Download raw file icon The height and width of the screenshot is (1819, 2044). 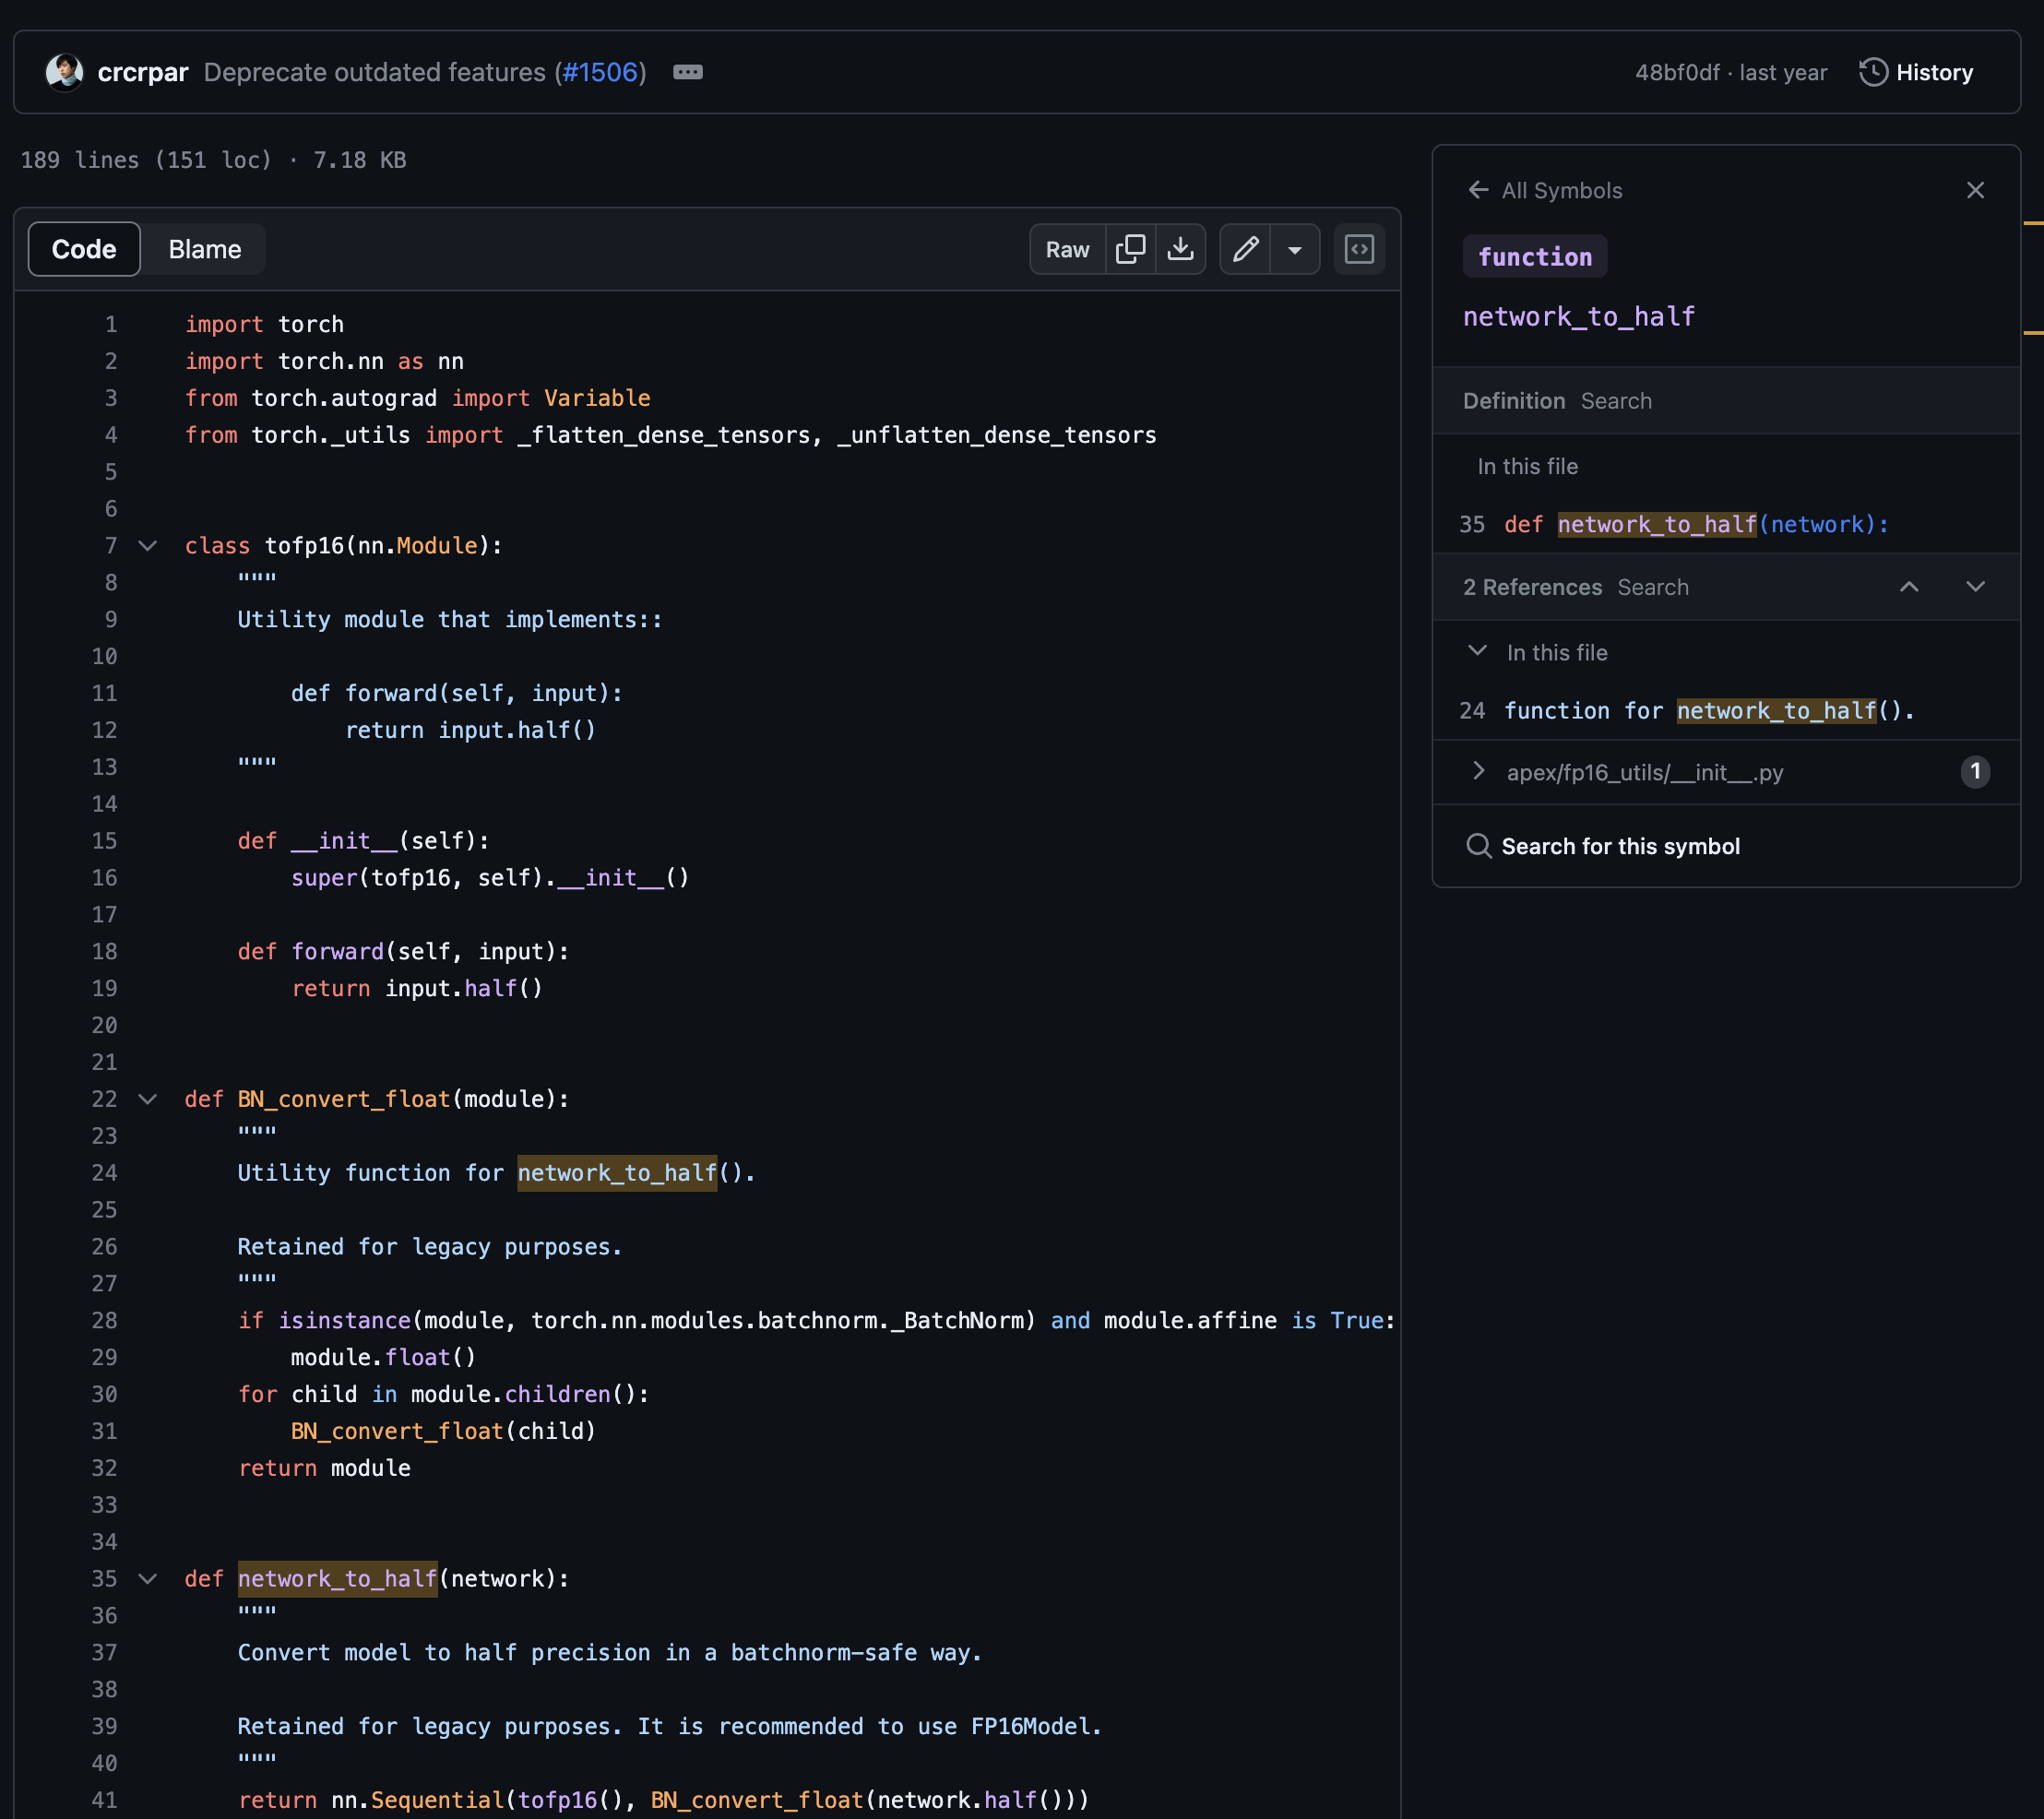tap(1180, 249)
